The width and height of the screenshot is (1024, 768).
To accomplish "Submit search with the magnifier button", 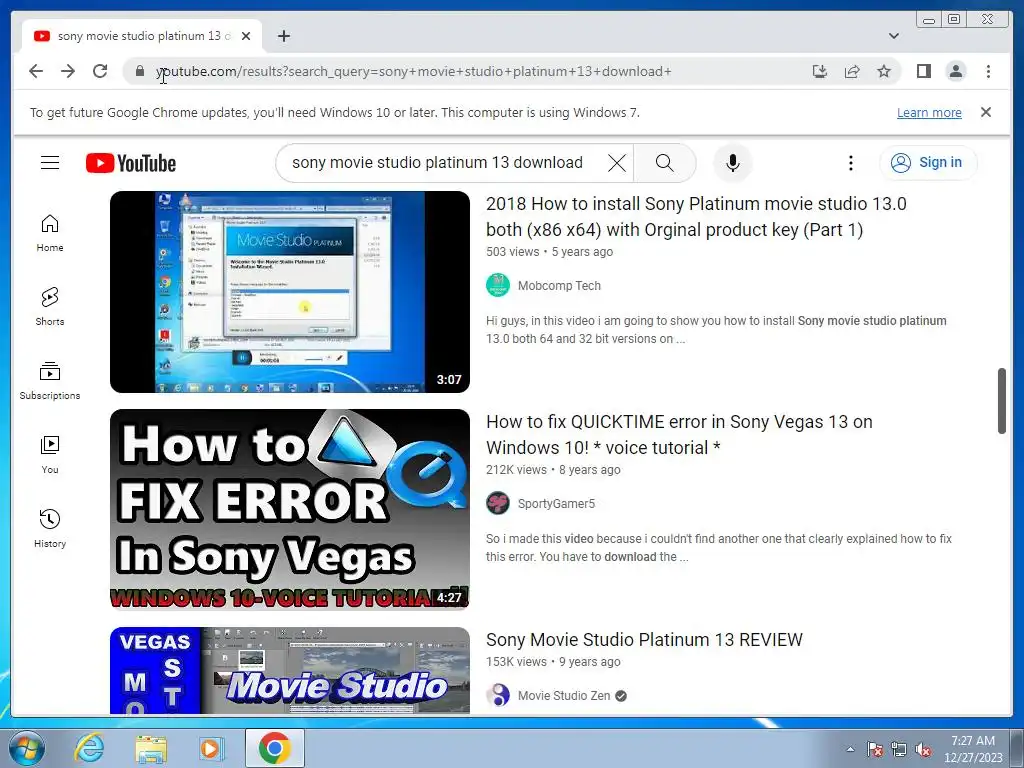I will tap(664, 163).
